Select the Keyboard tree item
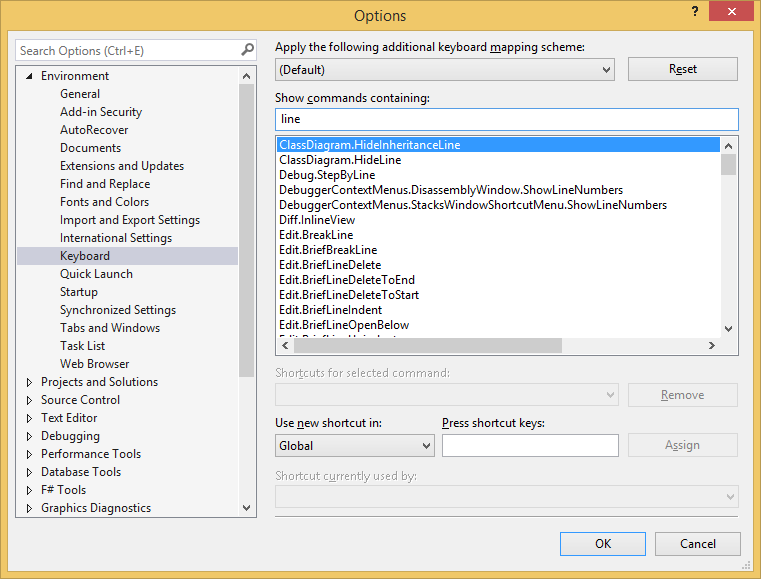This screenshot has width=761, height=579. coord(128,256)
